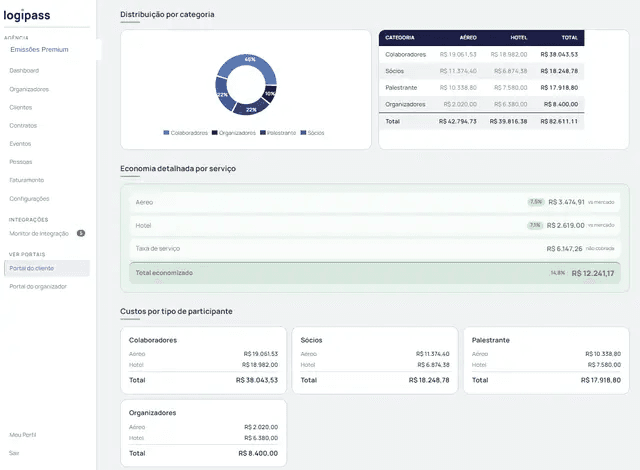Click Sair to log out

click(14, 453)
